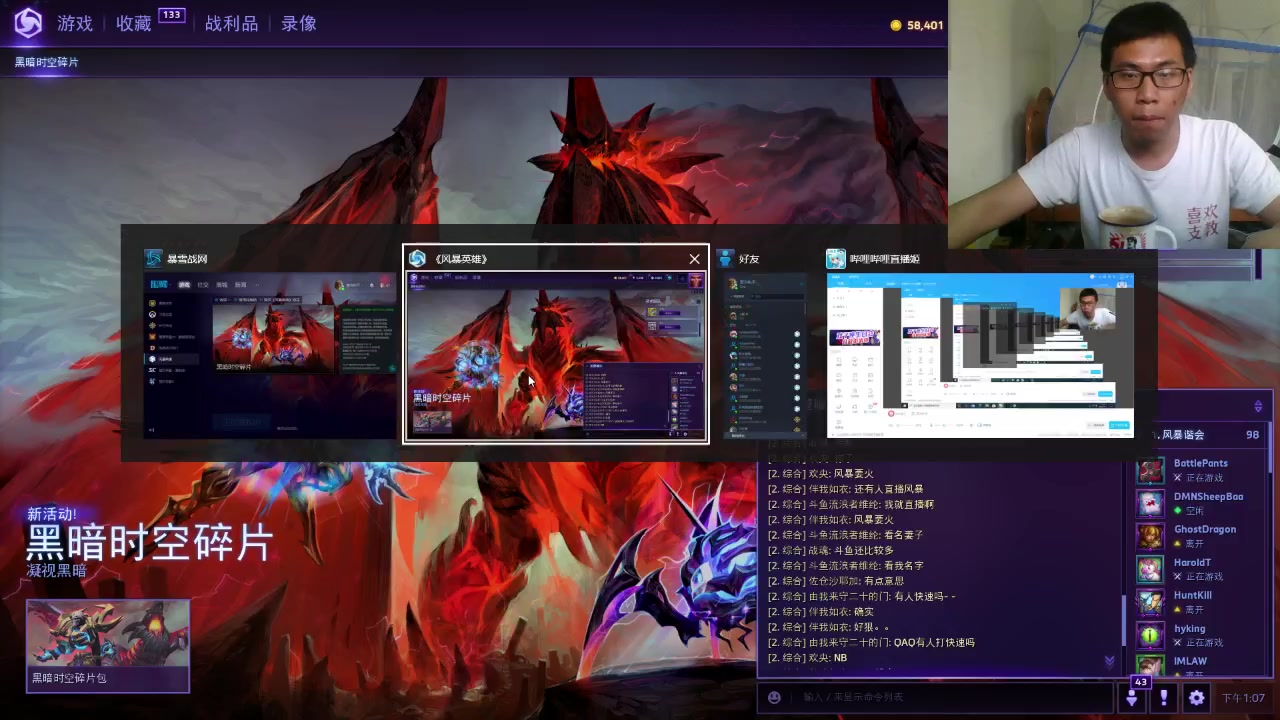Image resolution: width=1280 pixels, height=720 pixels.
Task: Click the 《风暴英雄》 icon in the switcher
Action: [x=417, y=258]
